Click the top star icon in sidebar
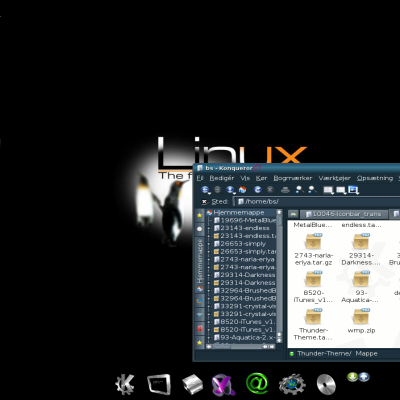This screenshot has width=400, height=400. click(199, 215)
